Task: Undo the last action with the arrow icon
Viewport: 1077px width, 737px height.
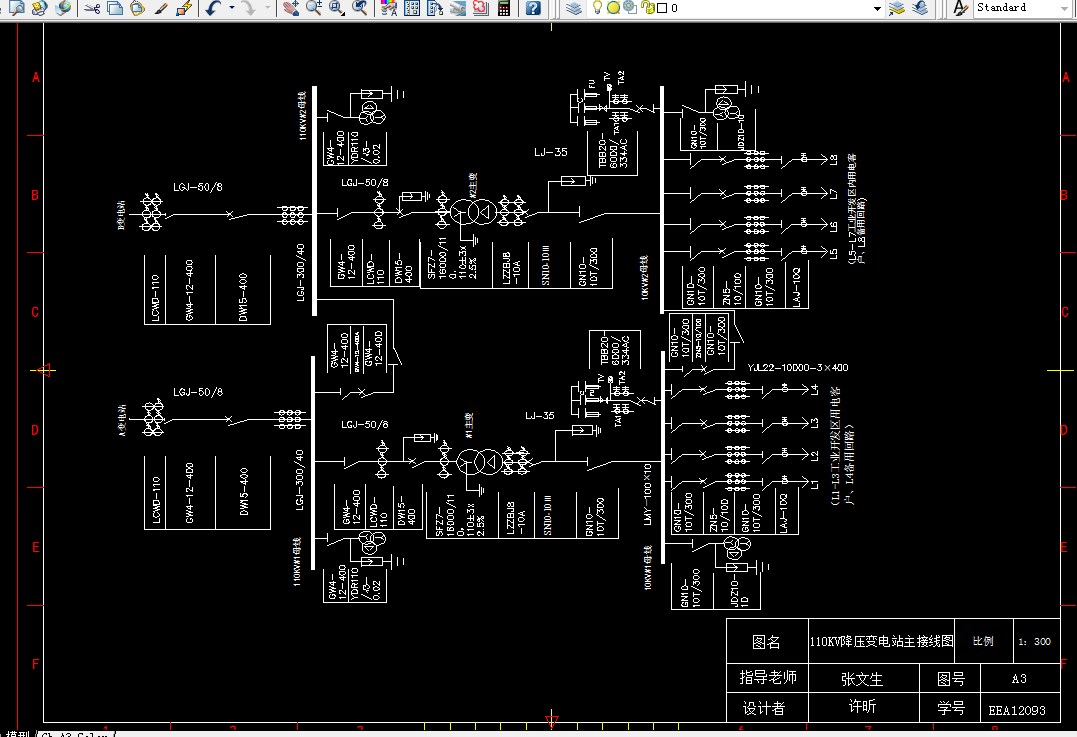Action: [x=214, y=8]
